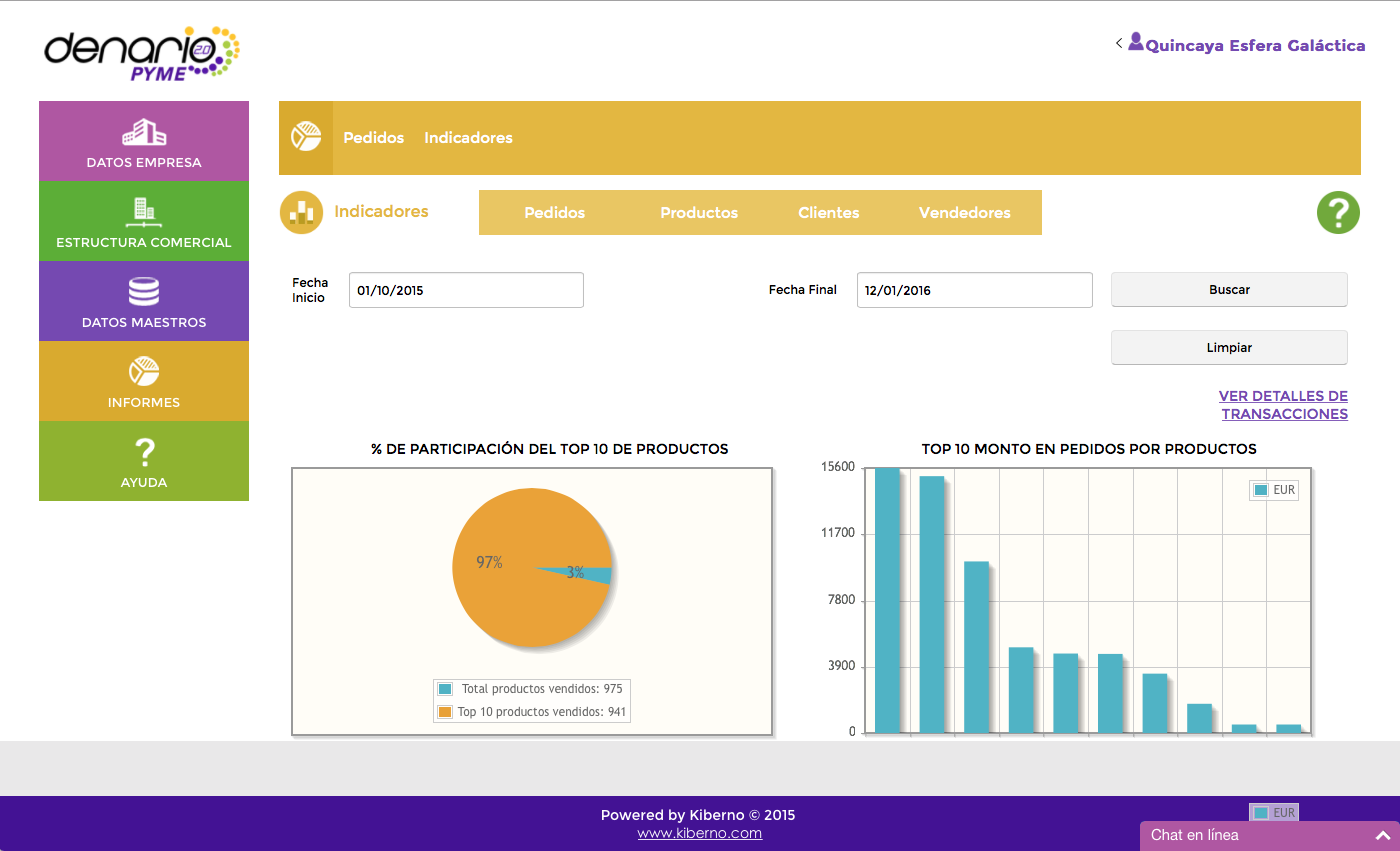Select the Estructura Comercial building icon
Screen dimensions: 1400x851
click(x=143, y=212)
